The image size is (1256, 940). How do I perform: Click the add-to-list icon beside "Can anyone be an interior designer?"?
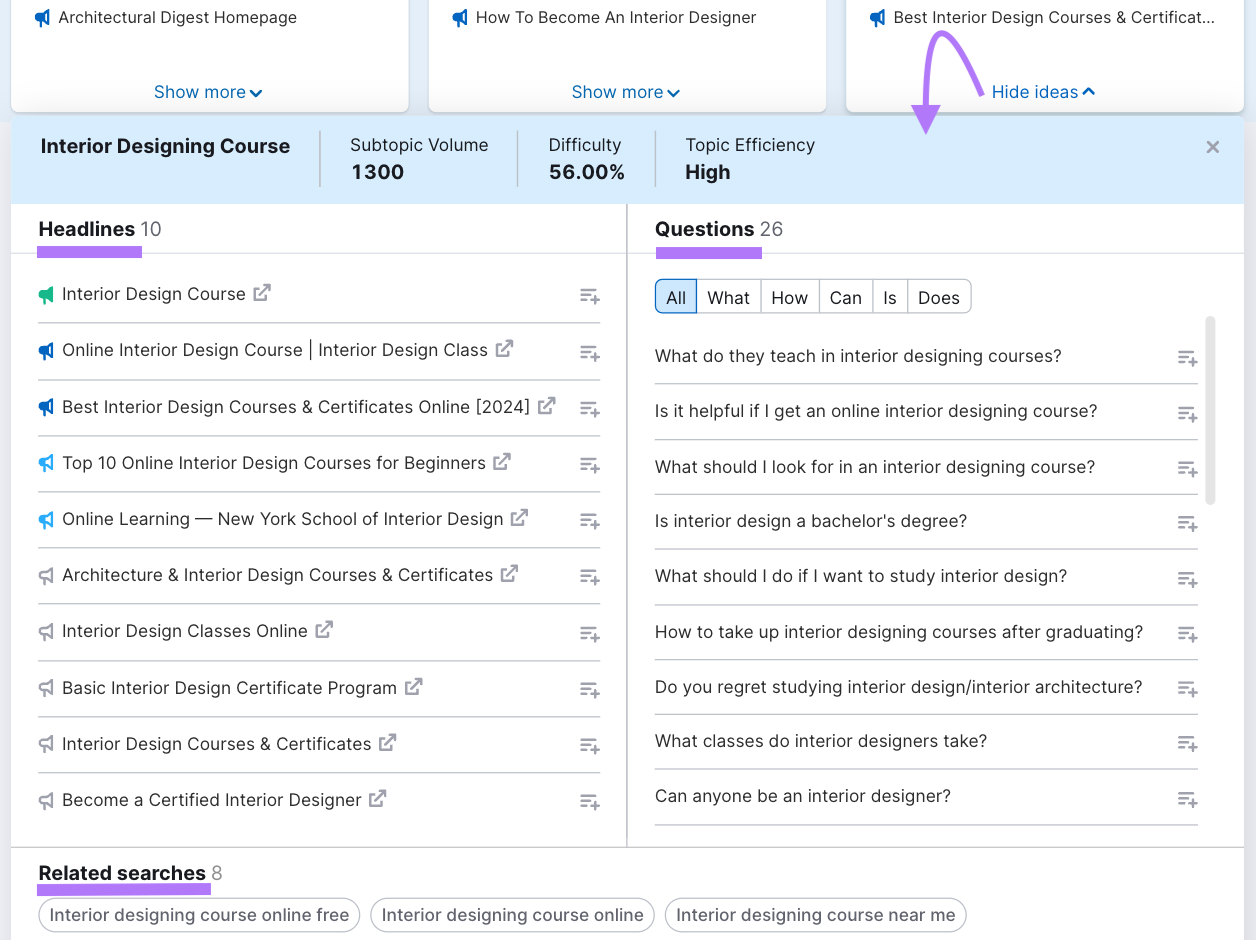click(1187, 799)
